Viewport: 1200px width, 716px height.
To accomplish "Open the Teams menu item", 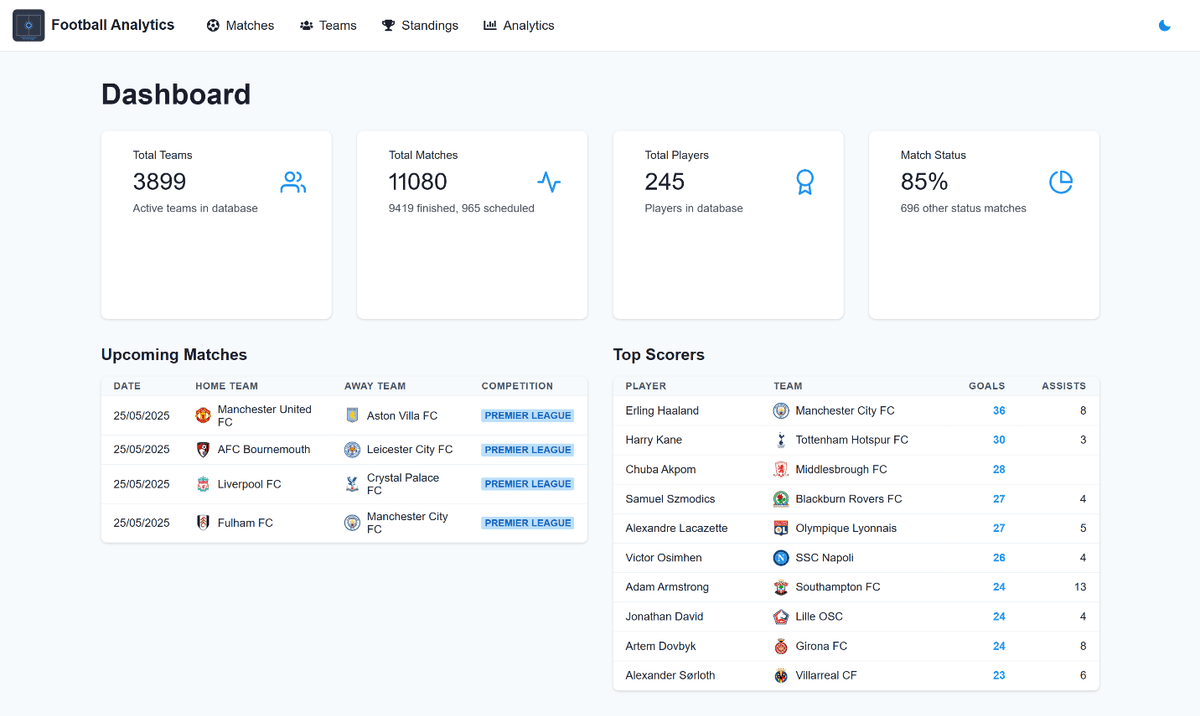I will click(x=328, y=25).
